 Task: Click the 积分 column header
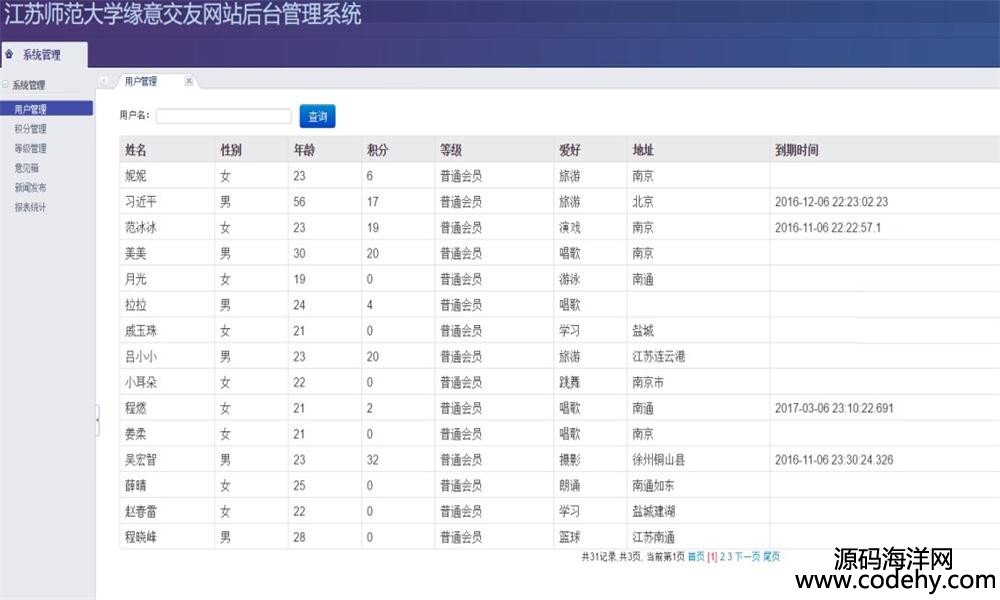(378, 150)
